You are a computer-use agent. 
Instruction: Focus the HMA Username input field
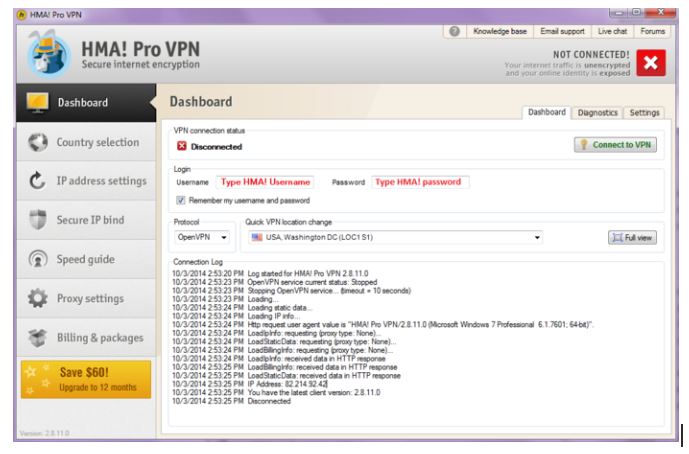pos(265,182)
